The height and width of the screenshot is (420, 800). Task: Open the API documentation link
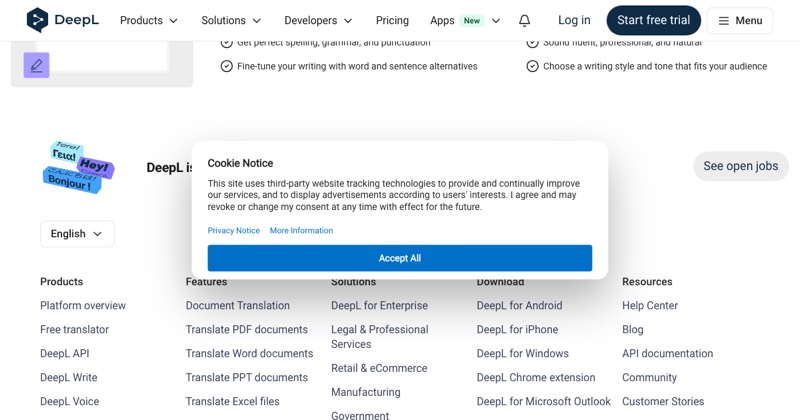(x=667, y=354)
